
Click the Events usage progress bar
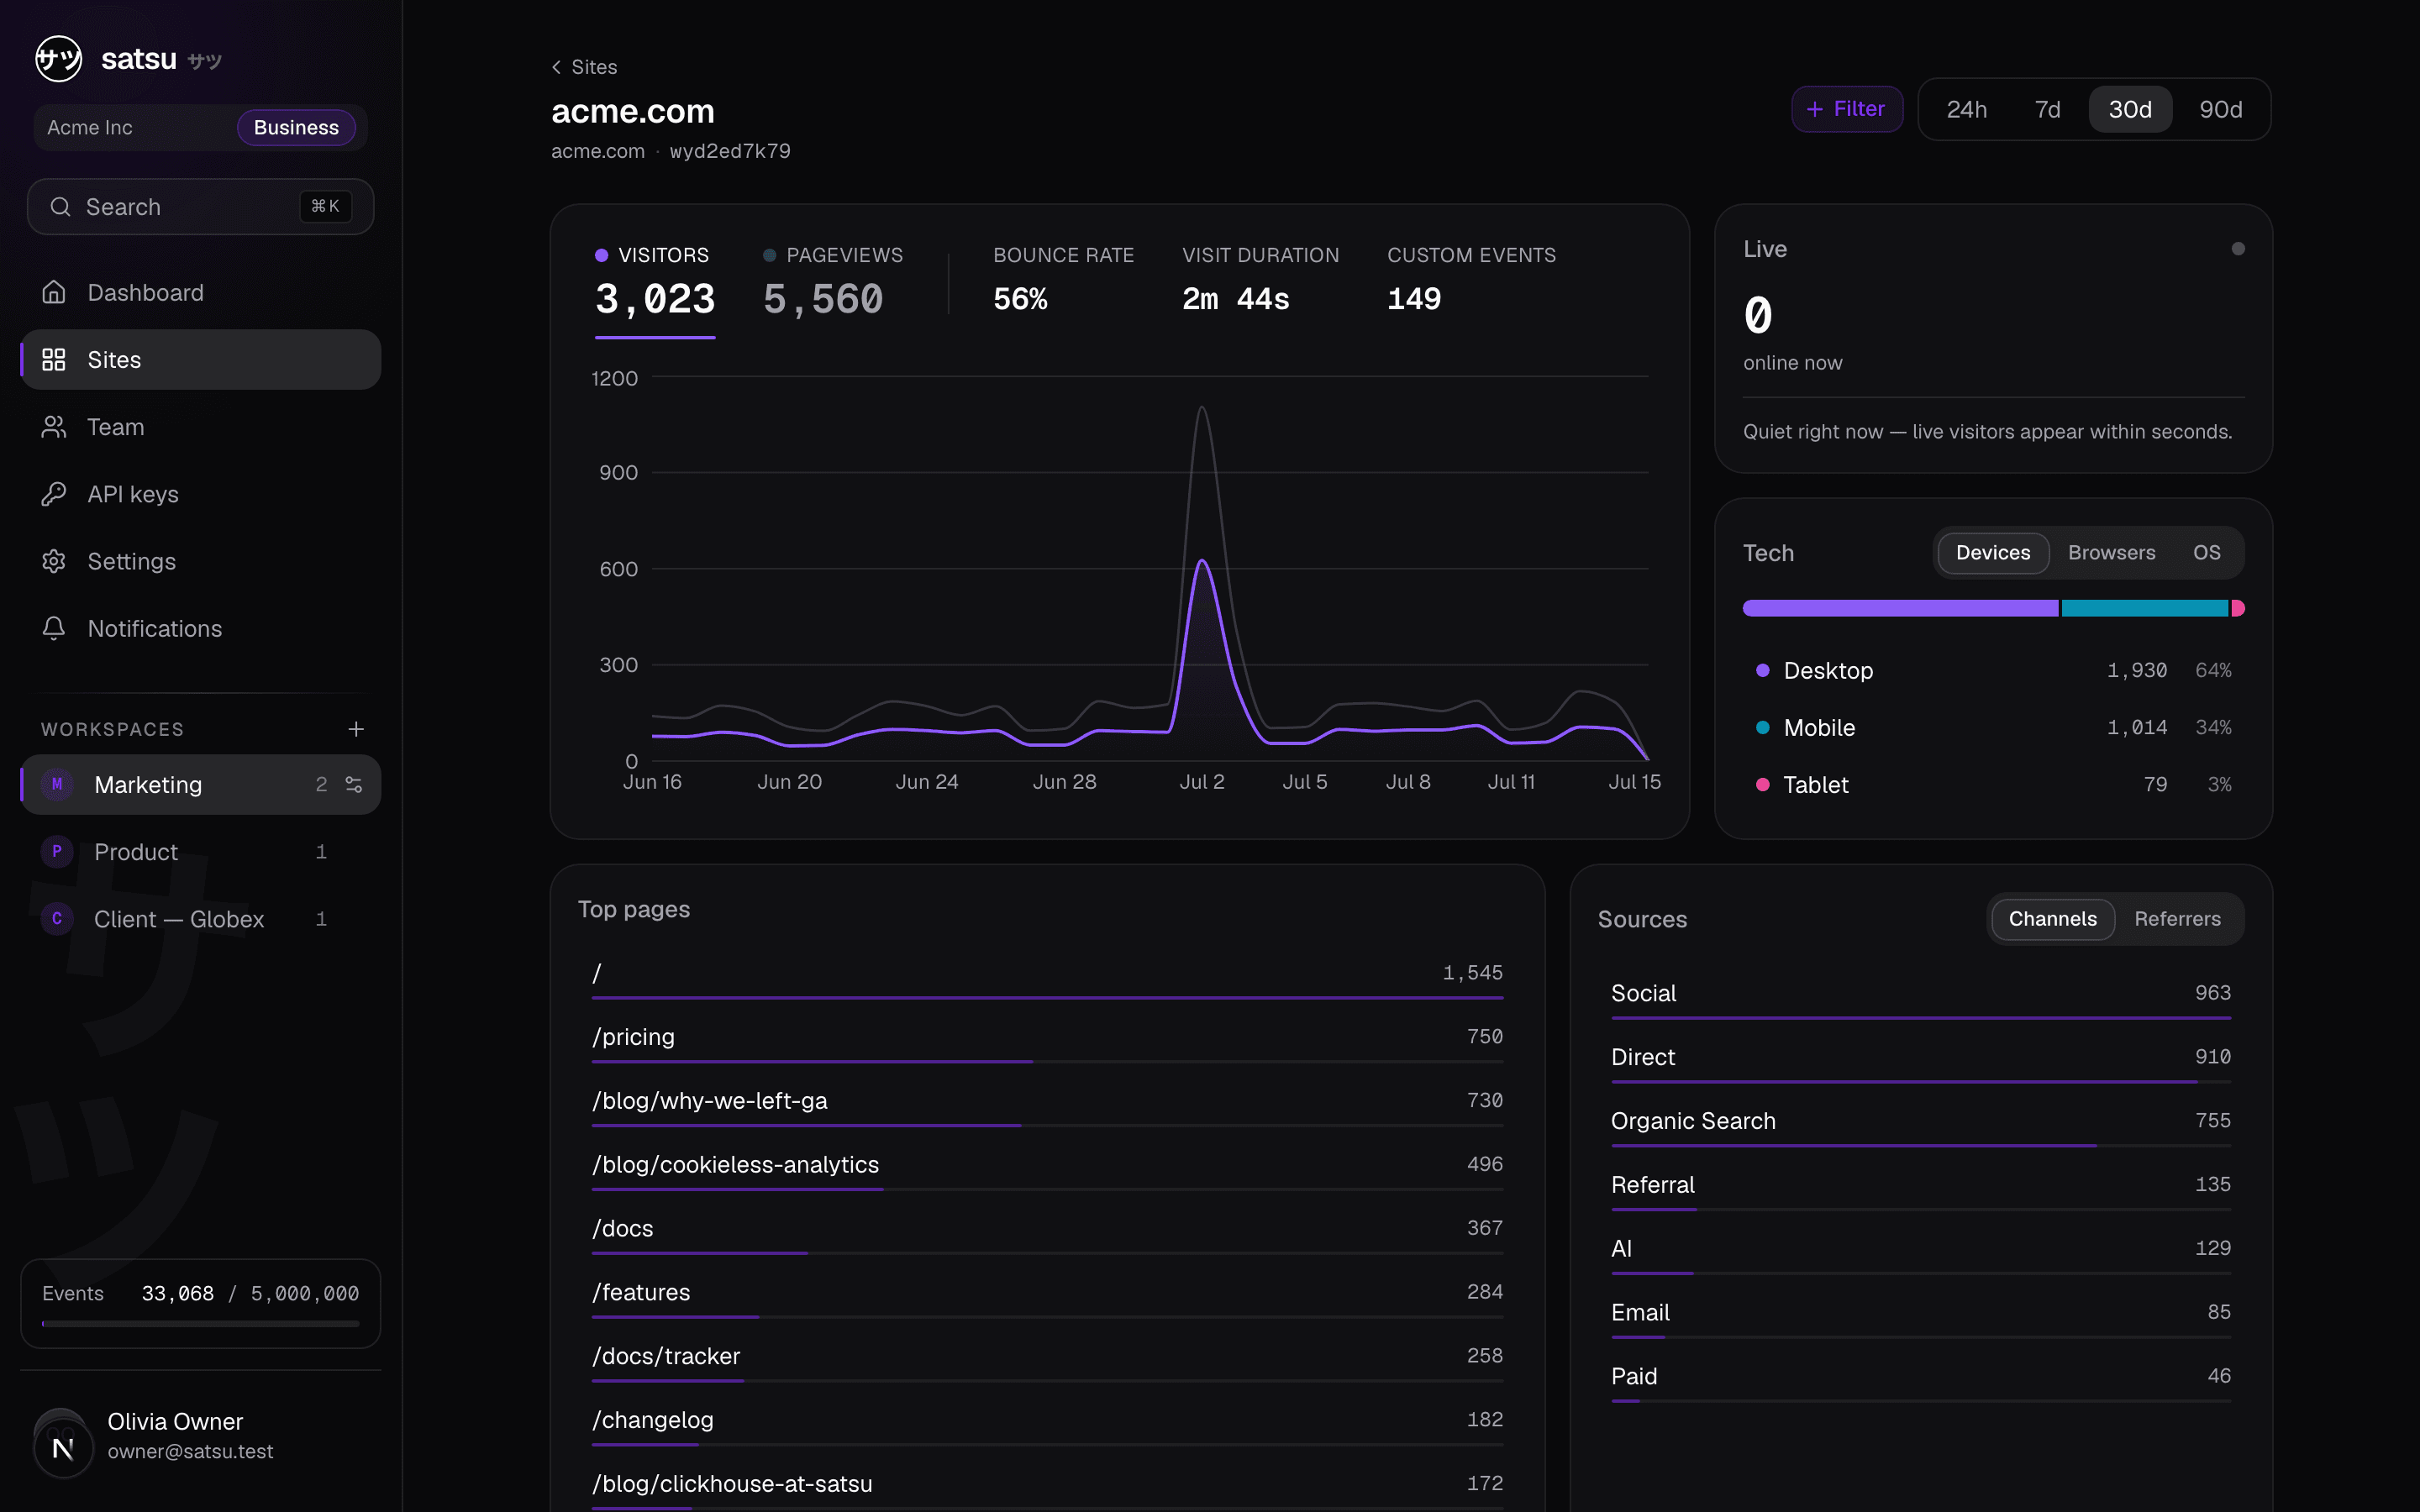click(x=200, y=1323)
